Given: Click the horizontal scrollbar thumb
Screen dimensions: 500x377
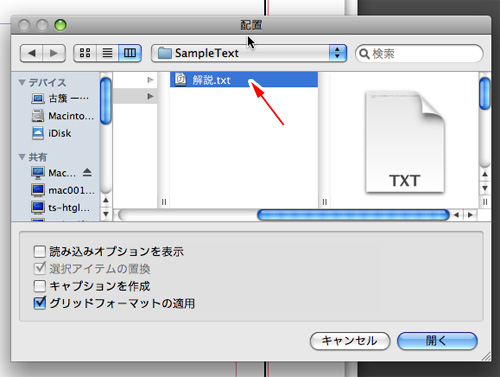Looking at the screenshot, I should [353, 215].
